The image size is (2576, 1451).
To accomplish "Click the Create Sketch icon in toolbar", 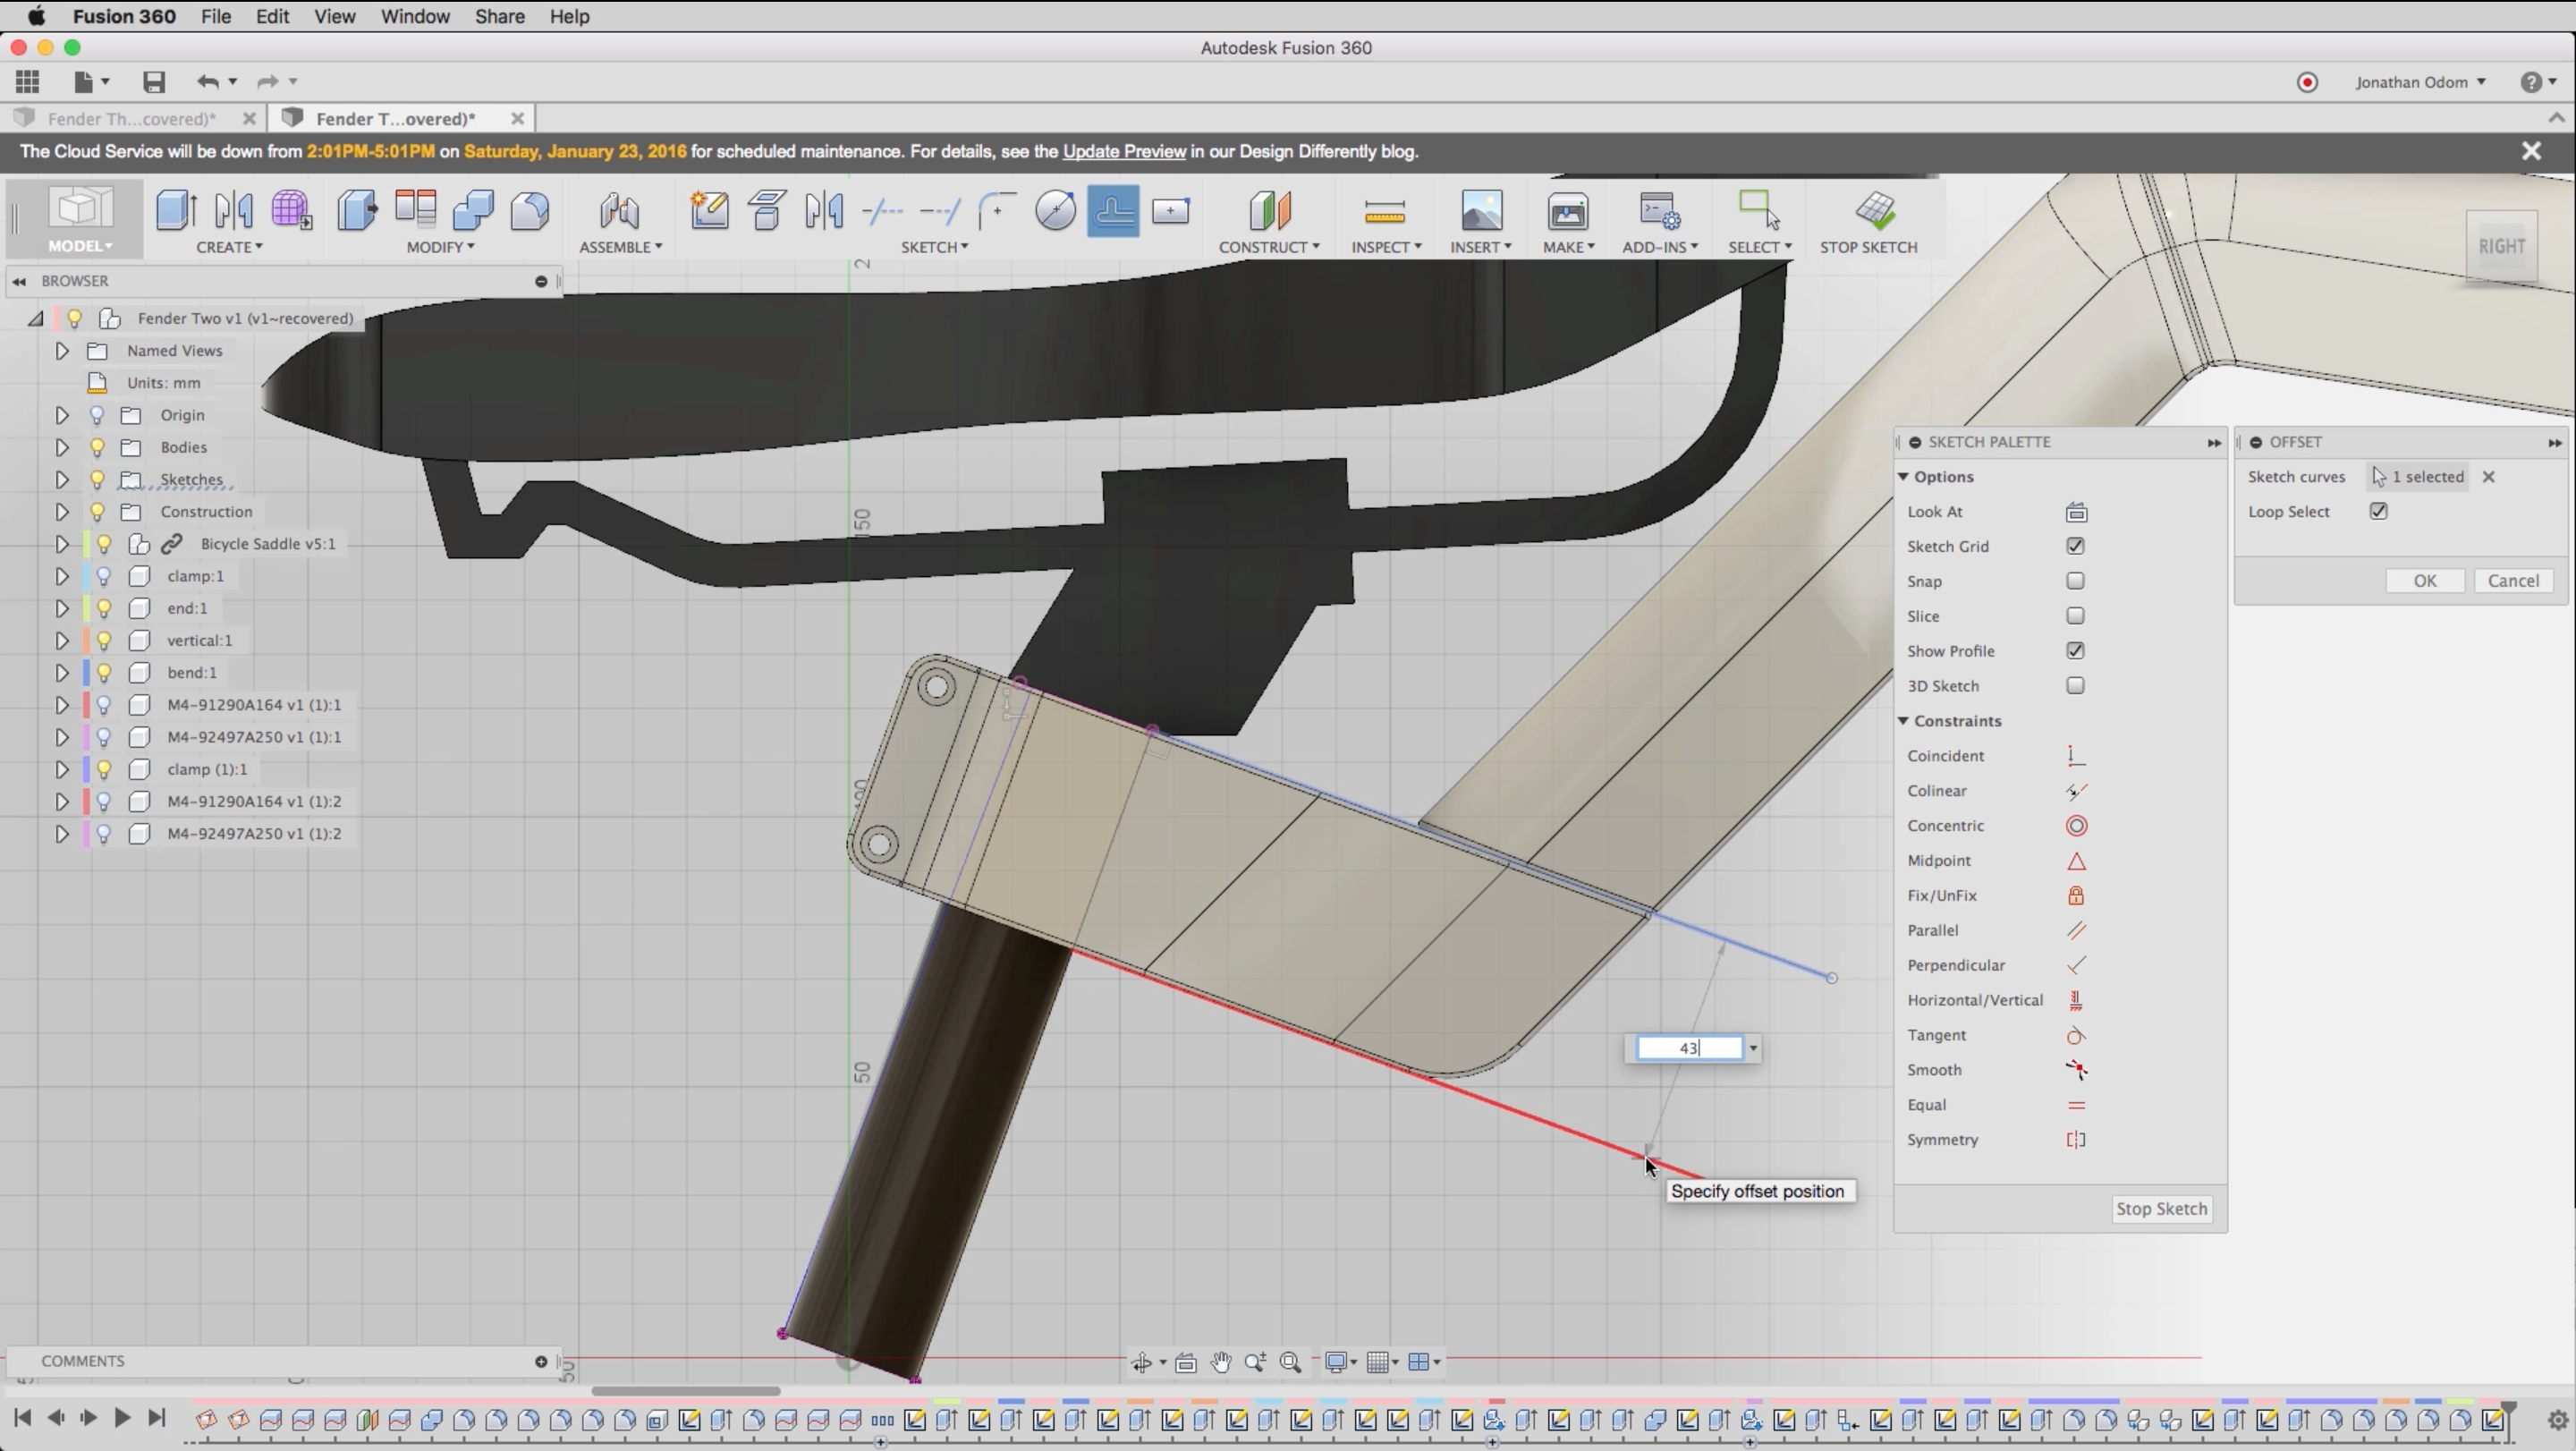I will tap(709, 211).
